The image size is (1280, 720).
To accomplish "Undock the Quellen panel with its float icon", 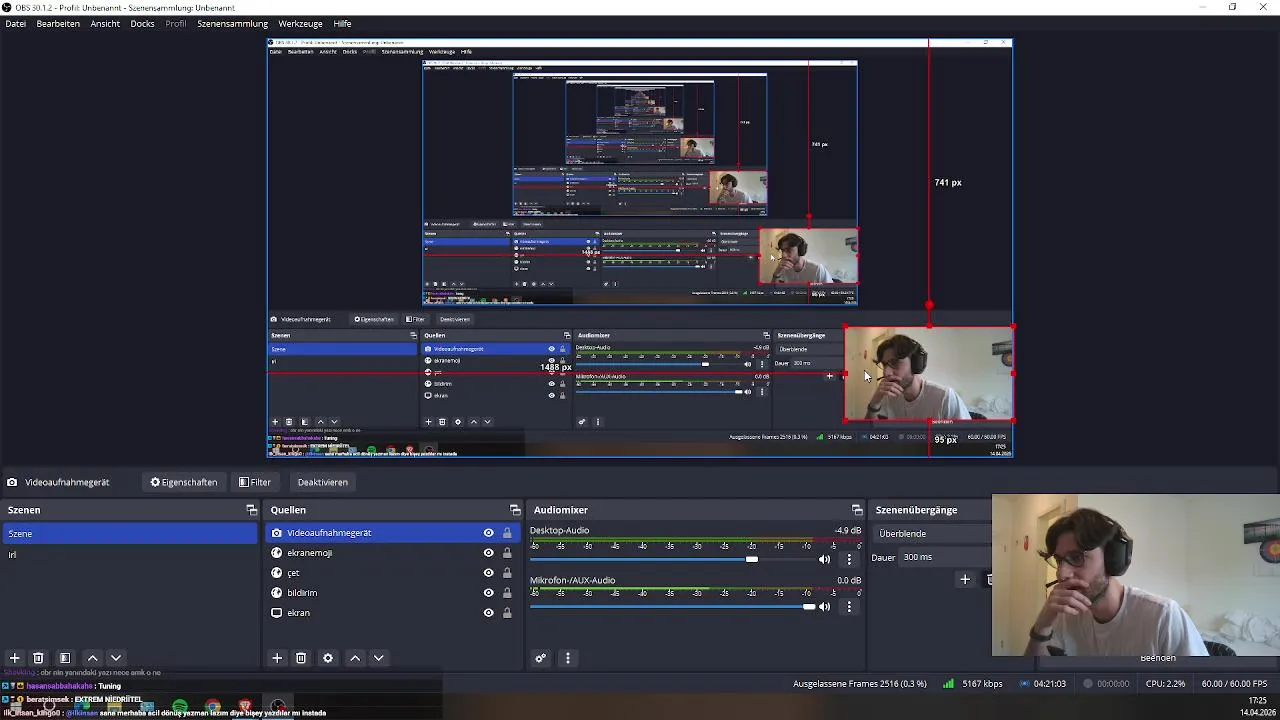I will [x=515, y=510].
